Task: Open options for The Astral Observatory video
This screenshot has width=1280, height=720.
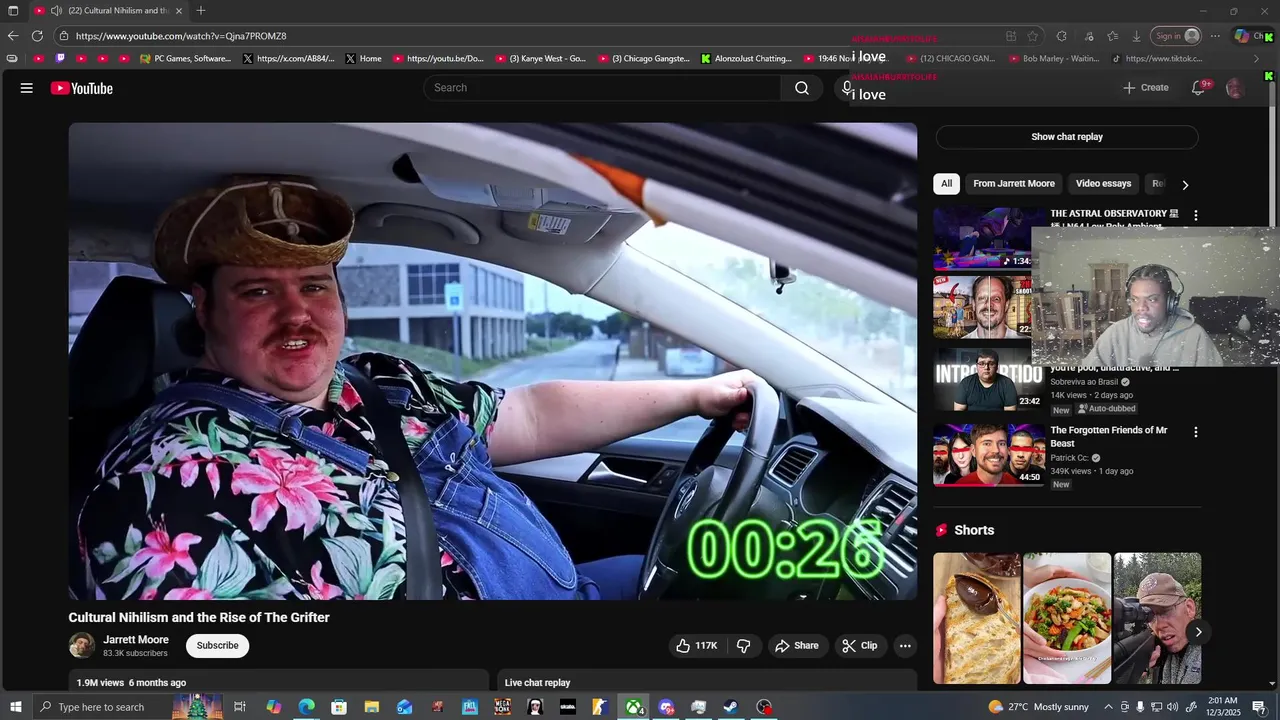Action: (x=1195, y=215)
